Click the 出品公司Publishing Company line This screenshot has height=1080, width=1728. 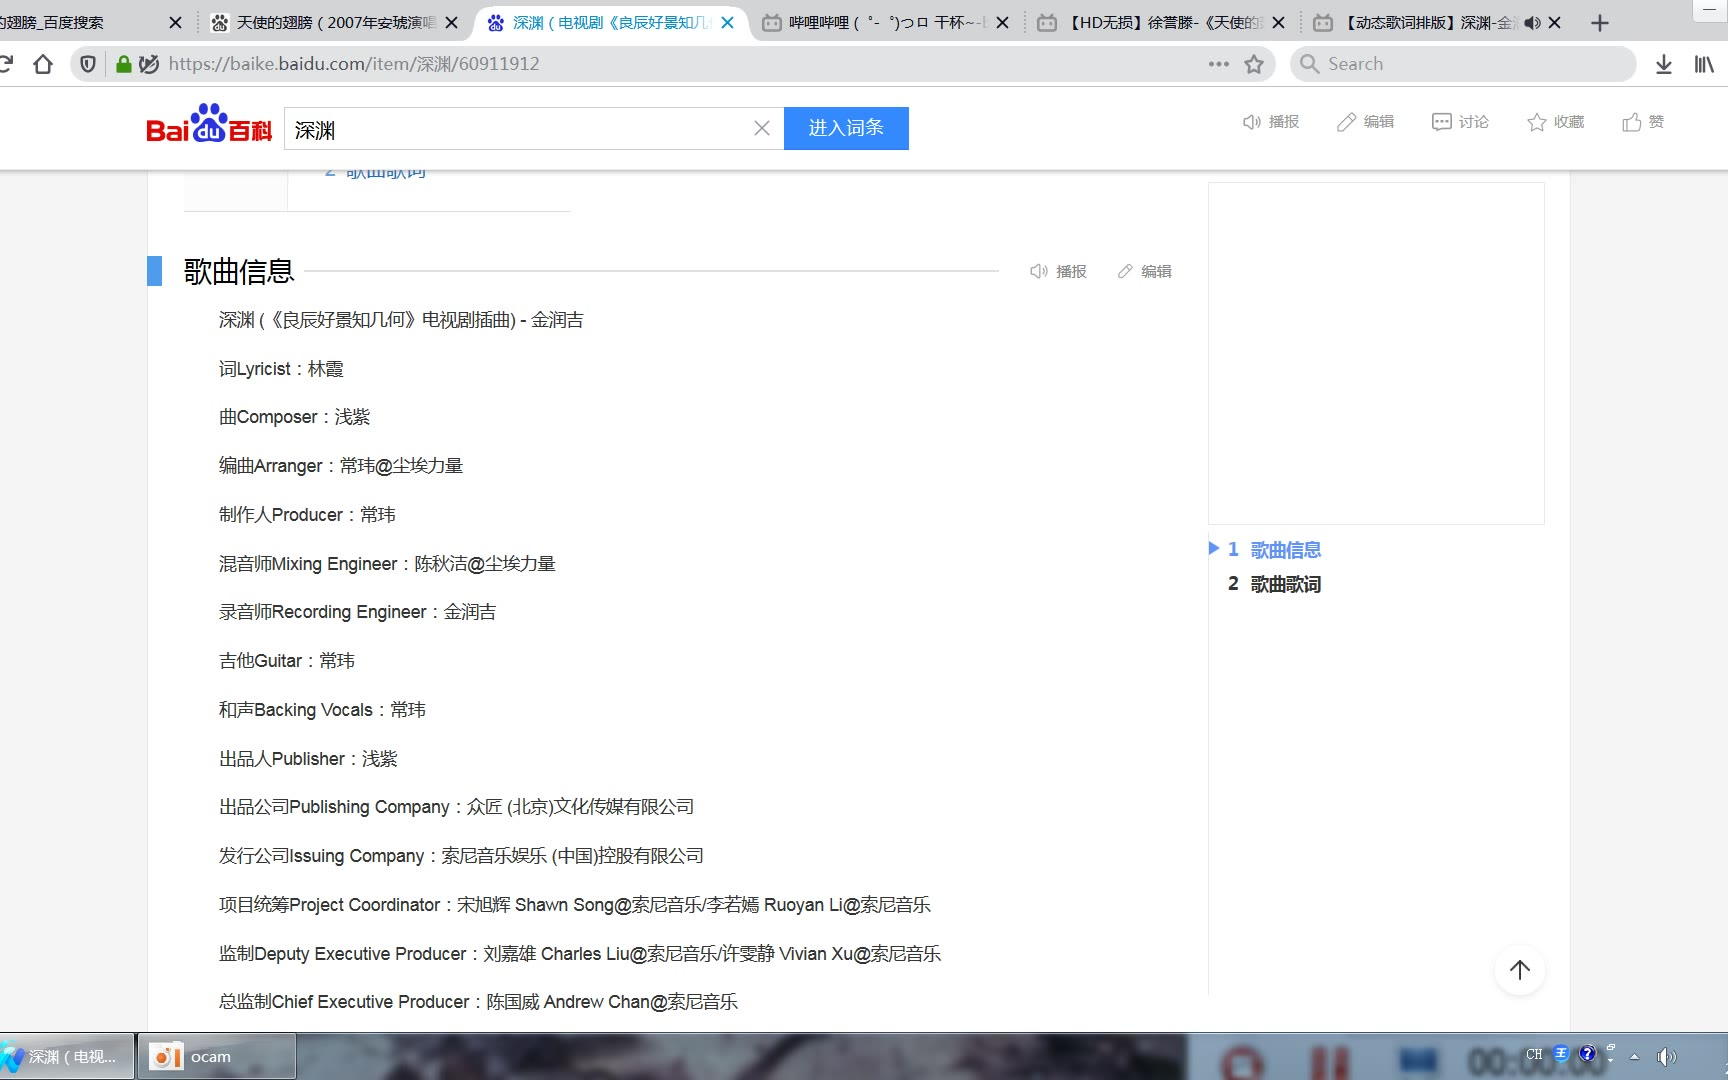coord(456,807)
